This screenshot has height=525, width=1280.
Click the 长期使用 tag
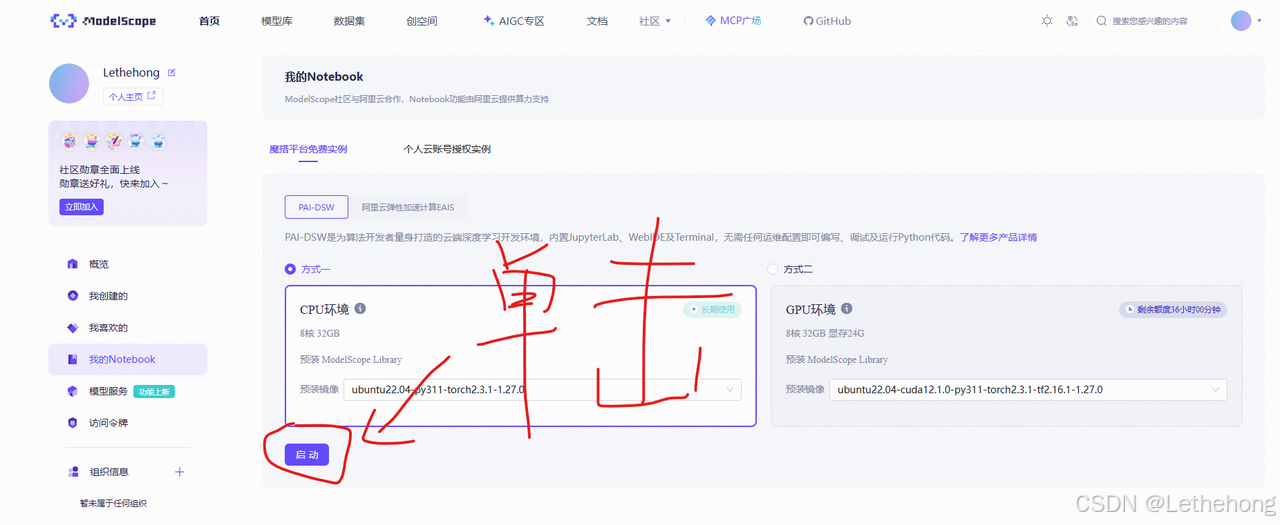tap(712, 310)
